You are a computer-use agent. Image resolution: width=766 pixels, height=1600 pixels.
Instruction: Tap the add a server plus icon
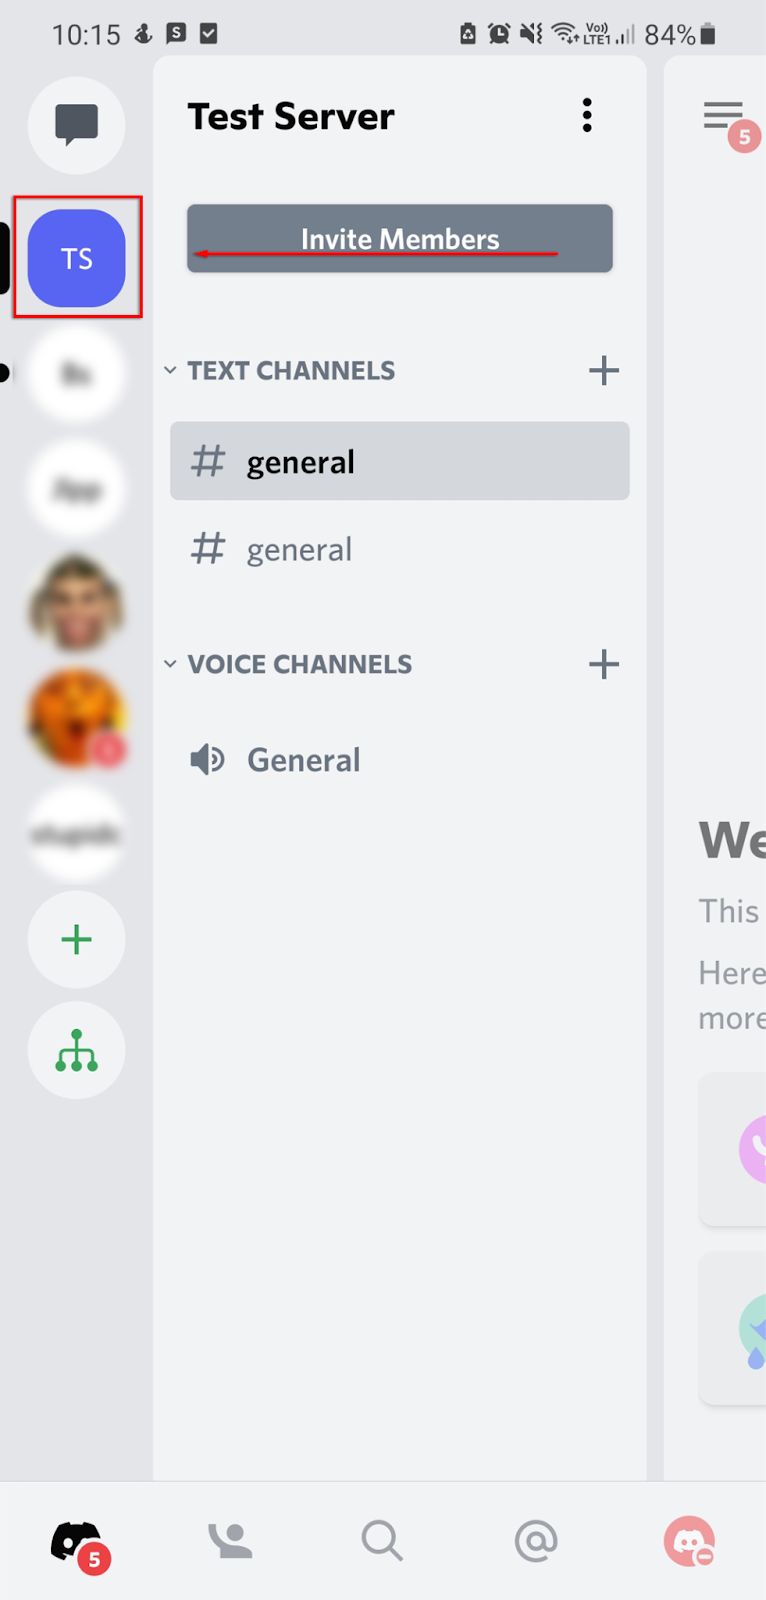[x=77, y=940]
